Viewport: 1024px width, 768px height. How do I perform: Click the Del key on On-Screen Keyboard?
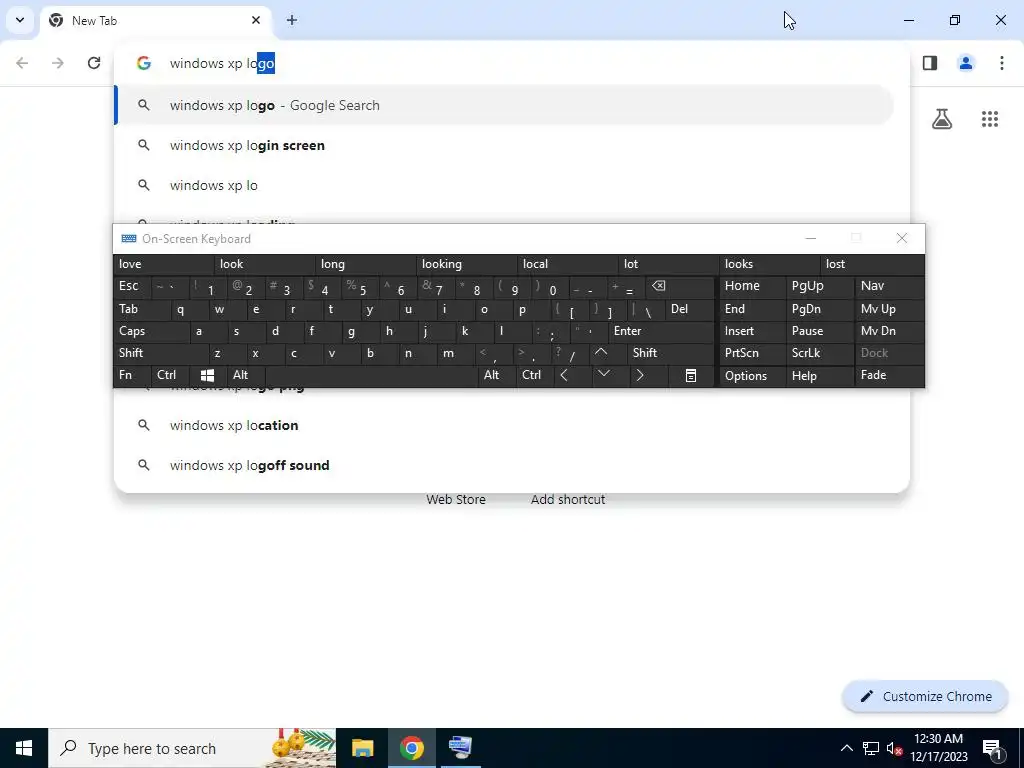click(x=690, y=310)
